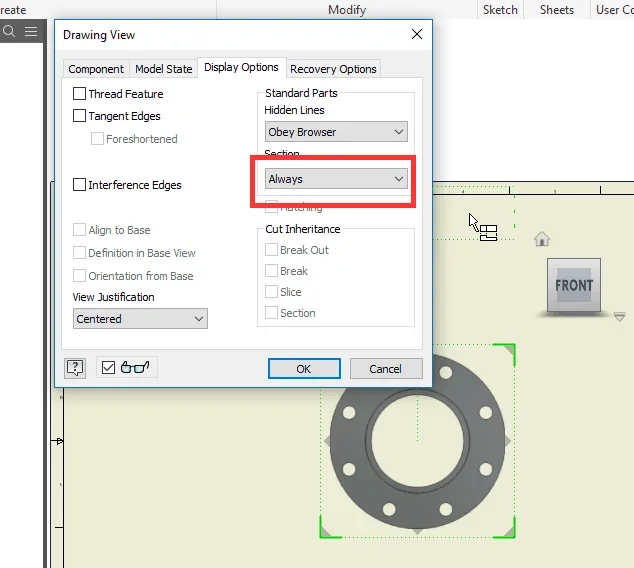Viewport: 634px width, 568px height.
Task: Toggle the Break Out checkbox
Action: (271, 249)
